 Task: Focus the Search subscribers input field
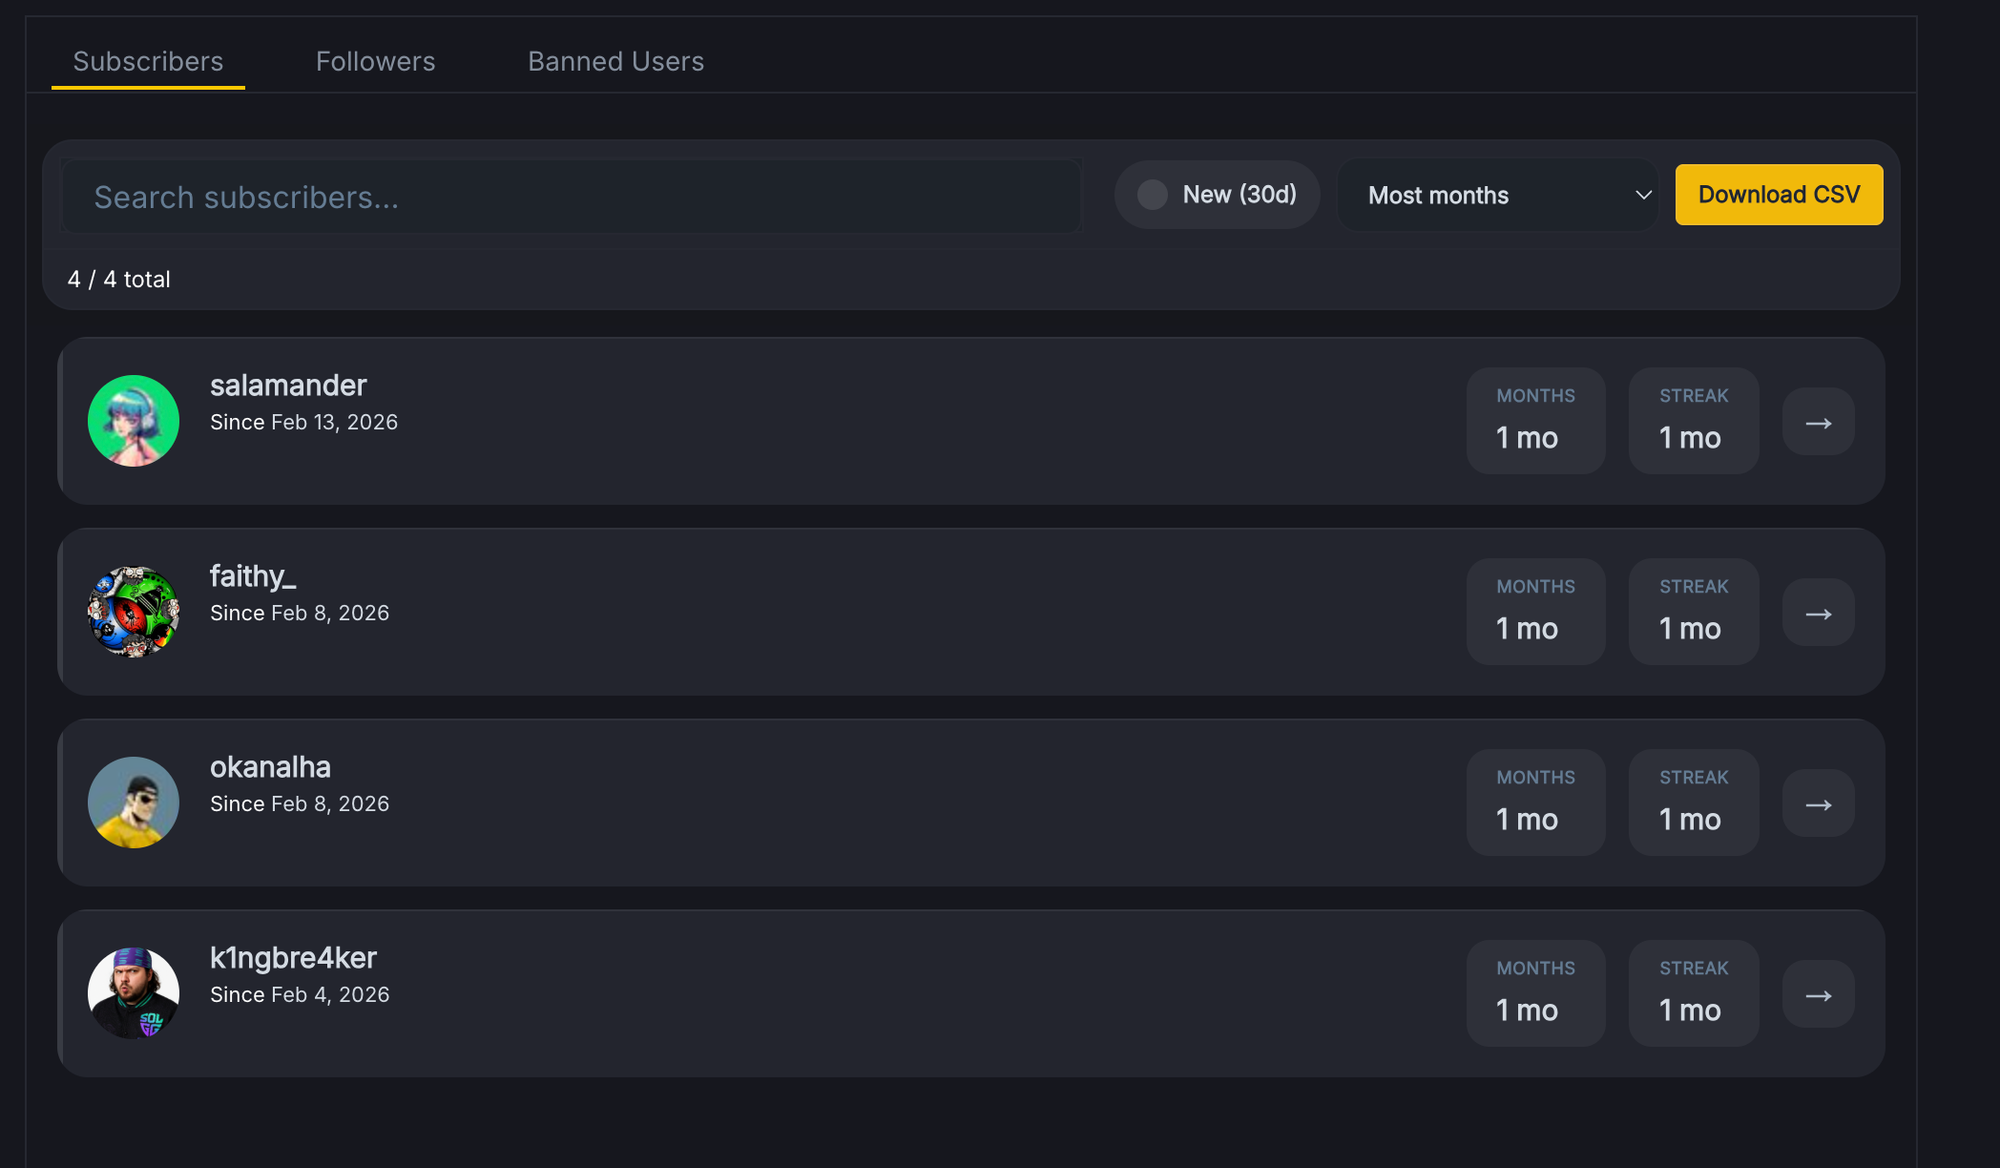(570, 197)
